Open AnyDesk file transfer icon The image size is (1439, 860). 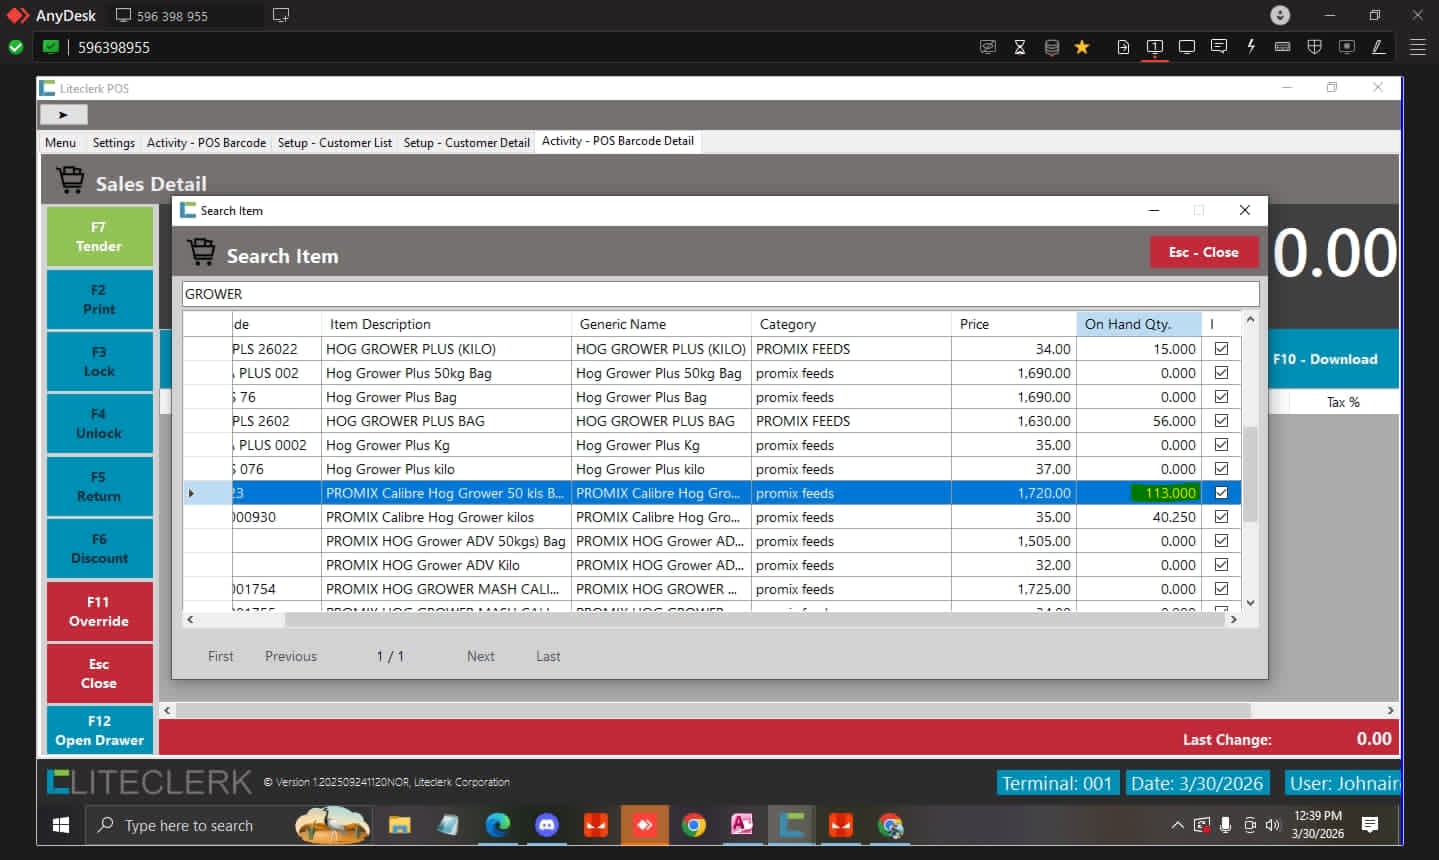[1123, 47]
